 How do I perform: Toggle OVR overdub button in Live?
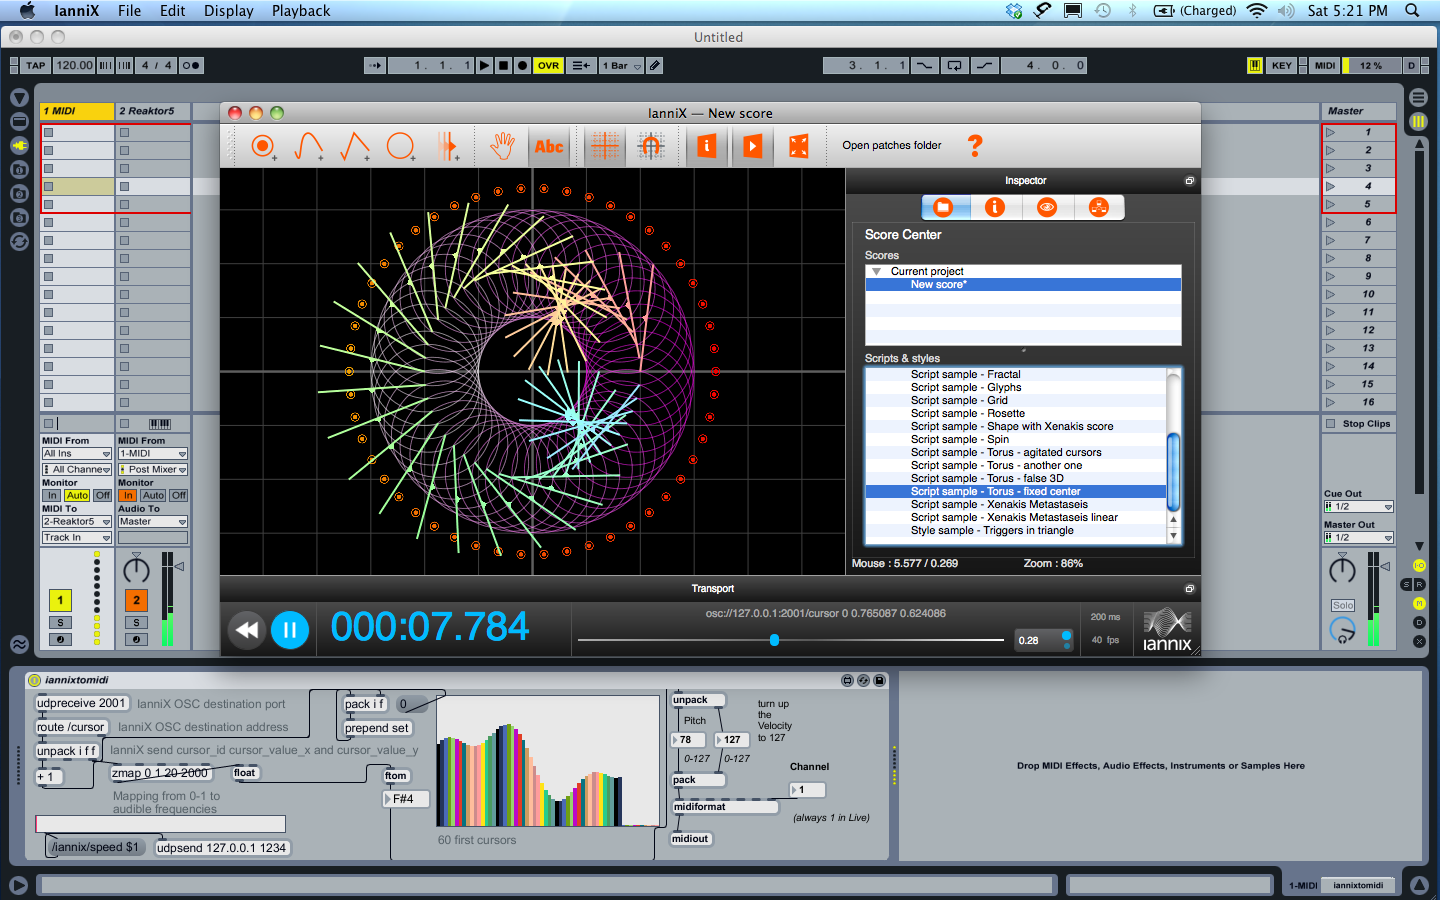pyautogui.click(x=548, y=66)
